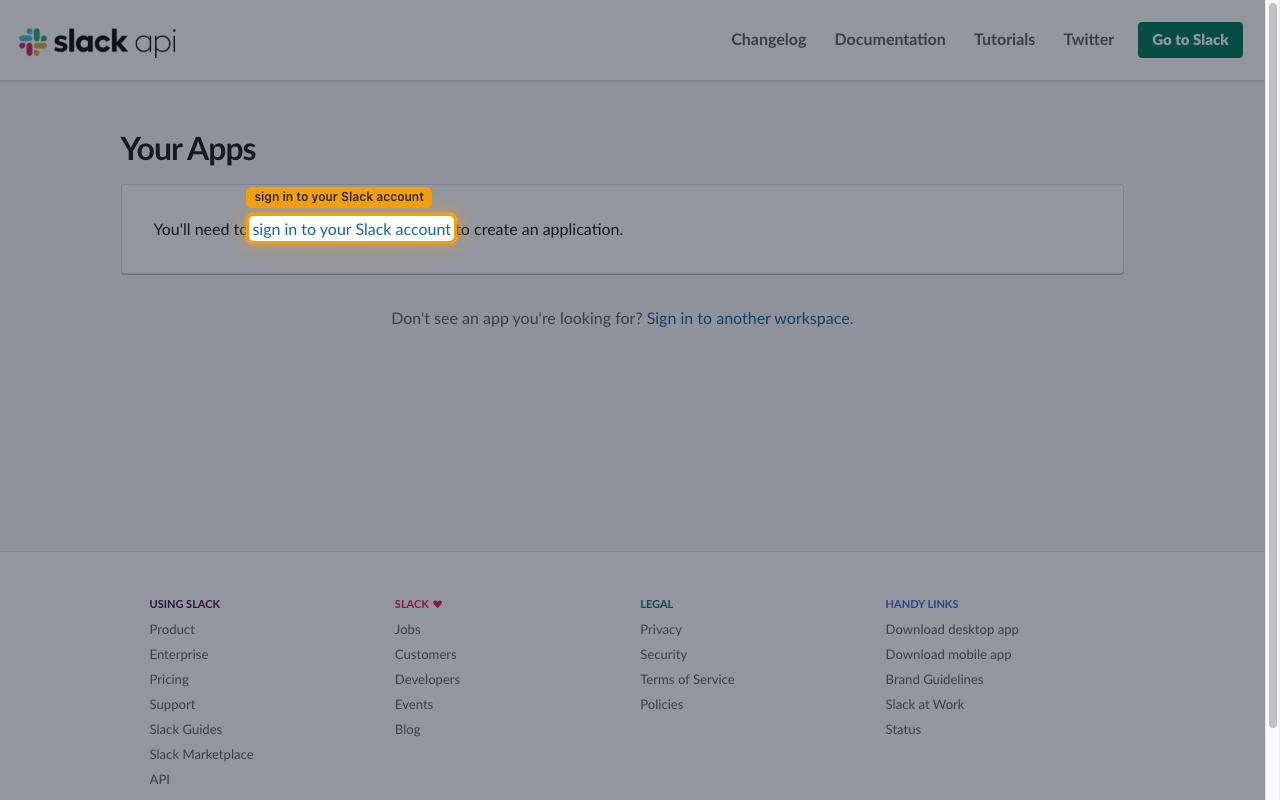Viewport: 1280px width, 800px height.
Task: Open the Slack Guides footer link
Action: click(186, 729)
